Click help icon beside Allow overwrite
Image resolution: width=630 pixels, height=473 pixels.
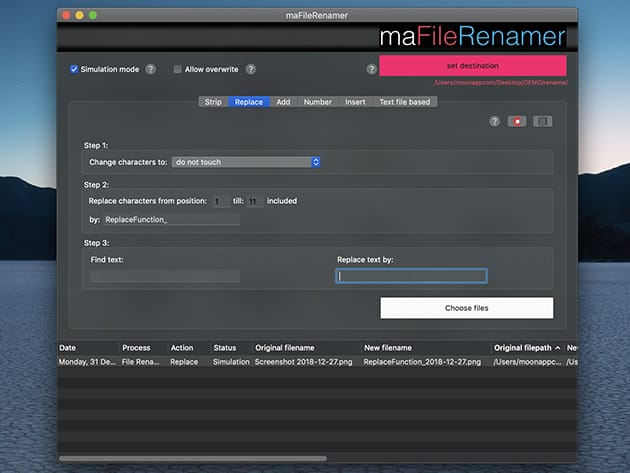[251, 70]
